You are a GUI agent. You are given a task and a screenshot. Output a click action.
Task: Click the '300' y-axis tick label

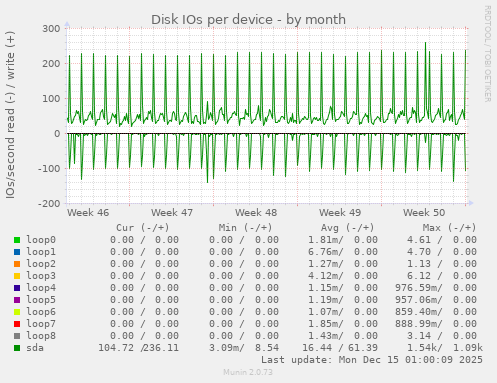[51, 29]
